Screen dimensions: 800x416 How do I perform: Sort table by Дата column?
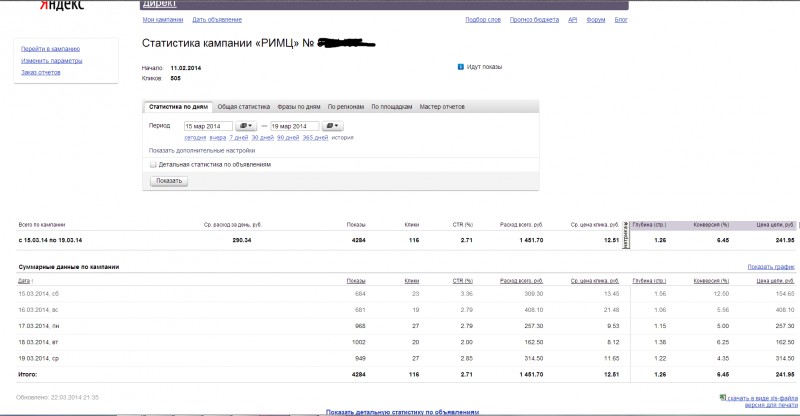(24, 281)
